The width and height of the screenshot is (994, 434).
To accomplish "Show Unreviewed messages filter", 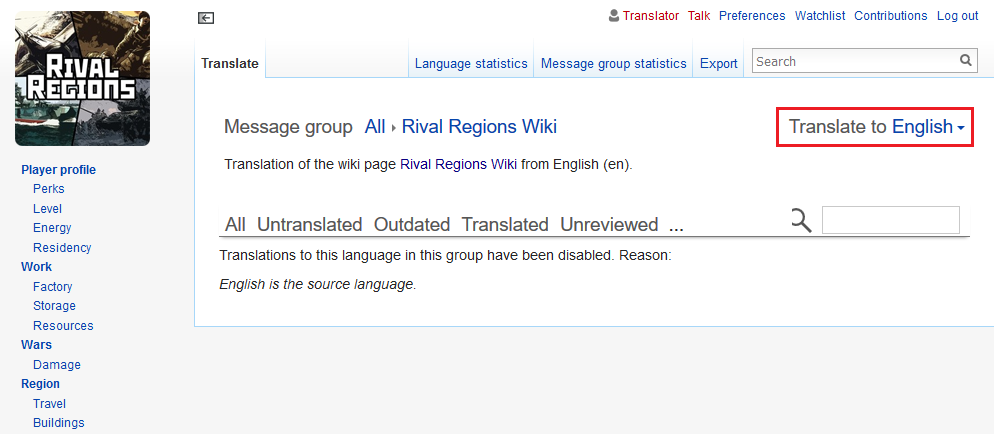I will pyautogui.click(x=609, y=224).
